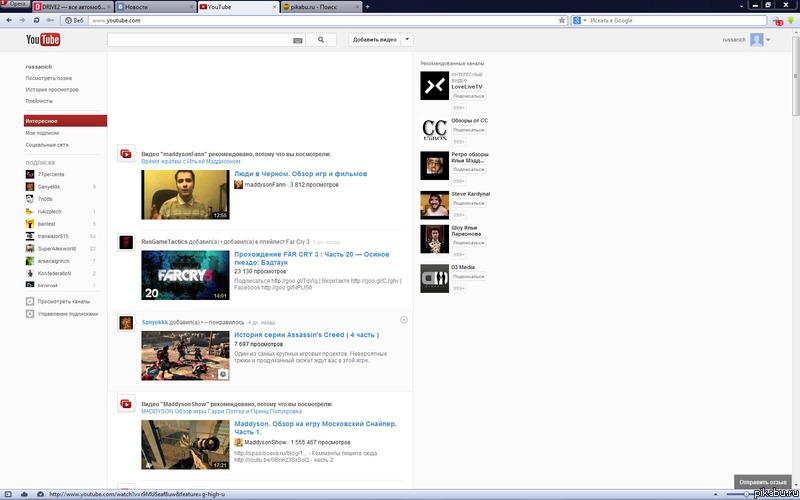Click the icon beside Управление подписками

30,314
